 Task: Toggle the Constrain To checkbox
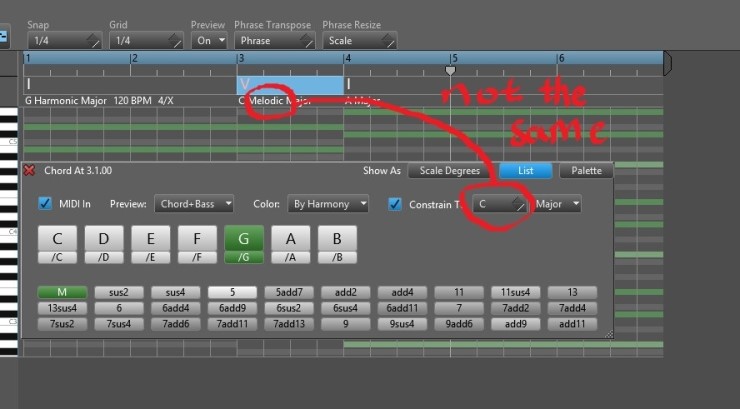395,204
